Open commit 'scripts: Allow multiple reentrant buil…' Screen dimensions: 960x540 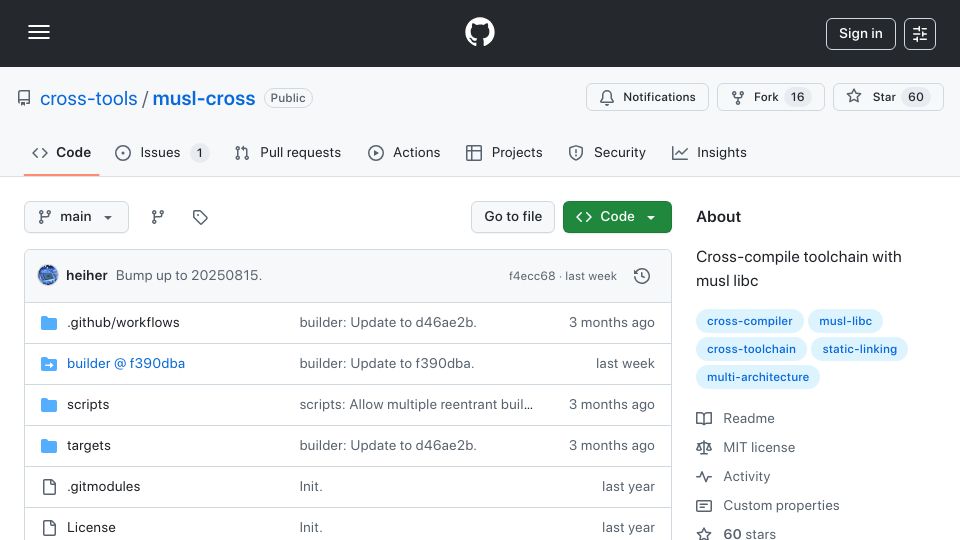click(x=416, y=405)
